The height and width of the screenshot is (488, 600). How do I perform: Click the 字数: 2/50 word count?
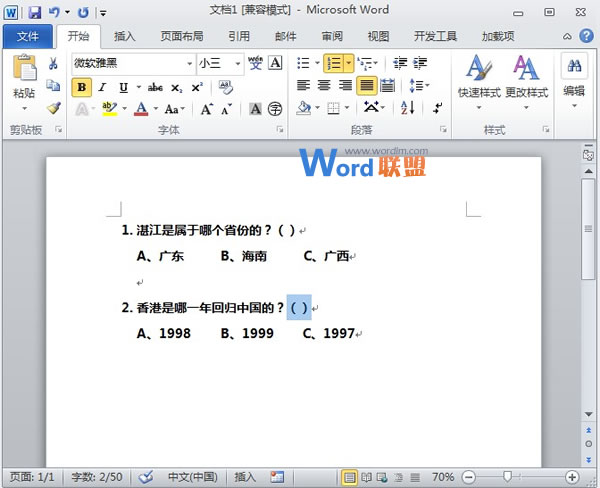tap(97, 477)
